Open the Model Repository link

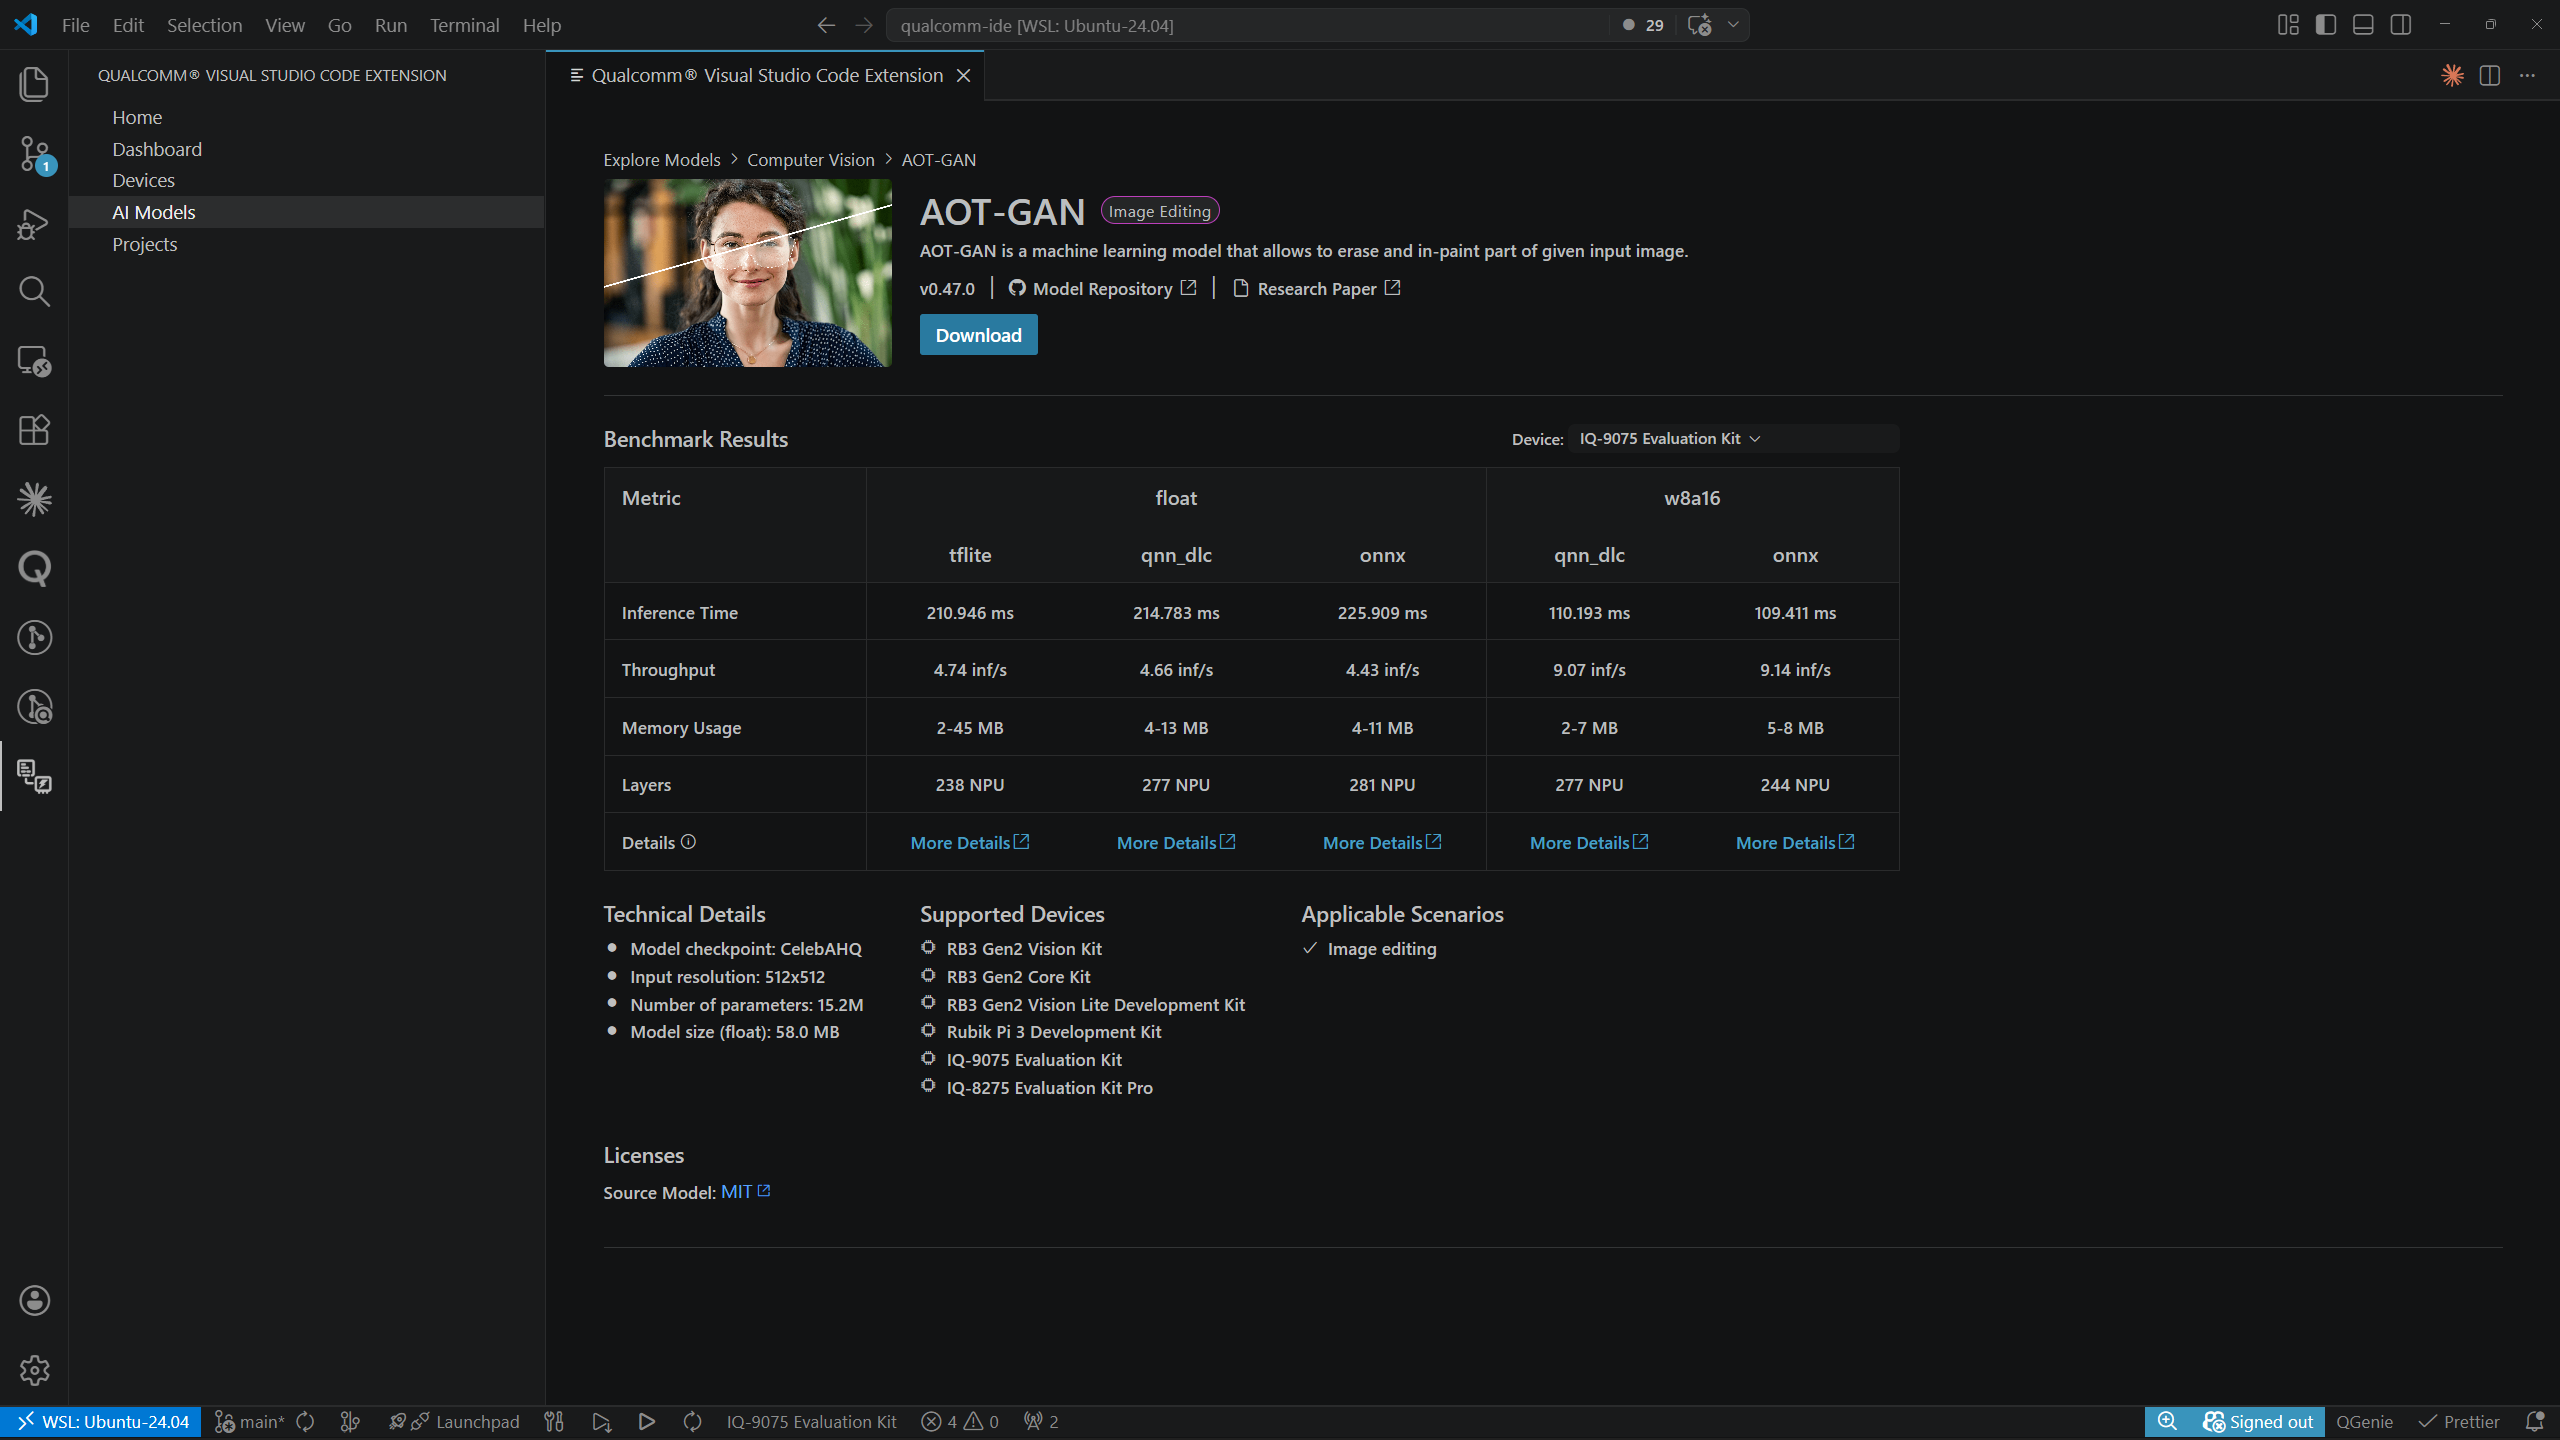1102,288
